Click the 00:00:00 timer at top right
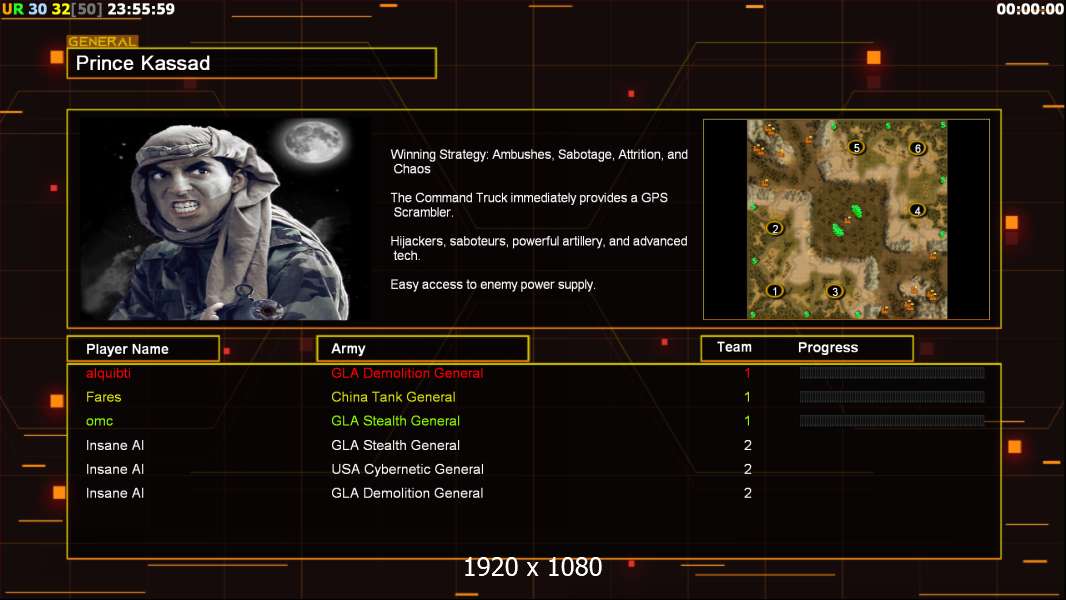This screenshot has width=1066, height=600. click(x=1030, y=9)
